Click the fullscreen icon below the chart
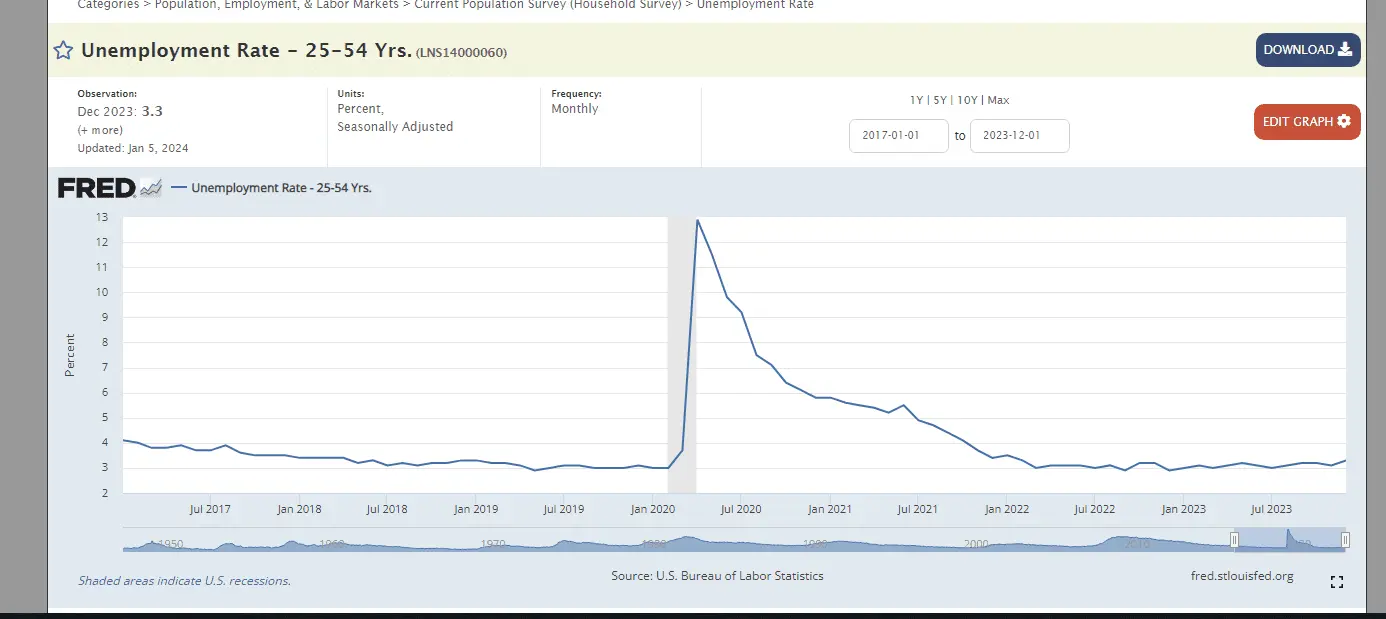The image size is (1386, 619). pyautogui.click(x=1336, y=582)
